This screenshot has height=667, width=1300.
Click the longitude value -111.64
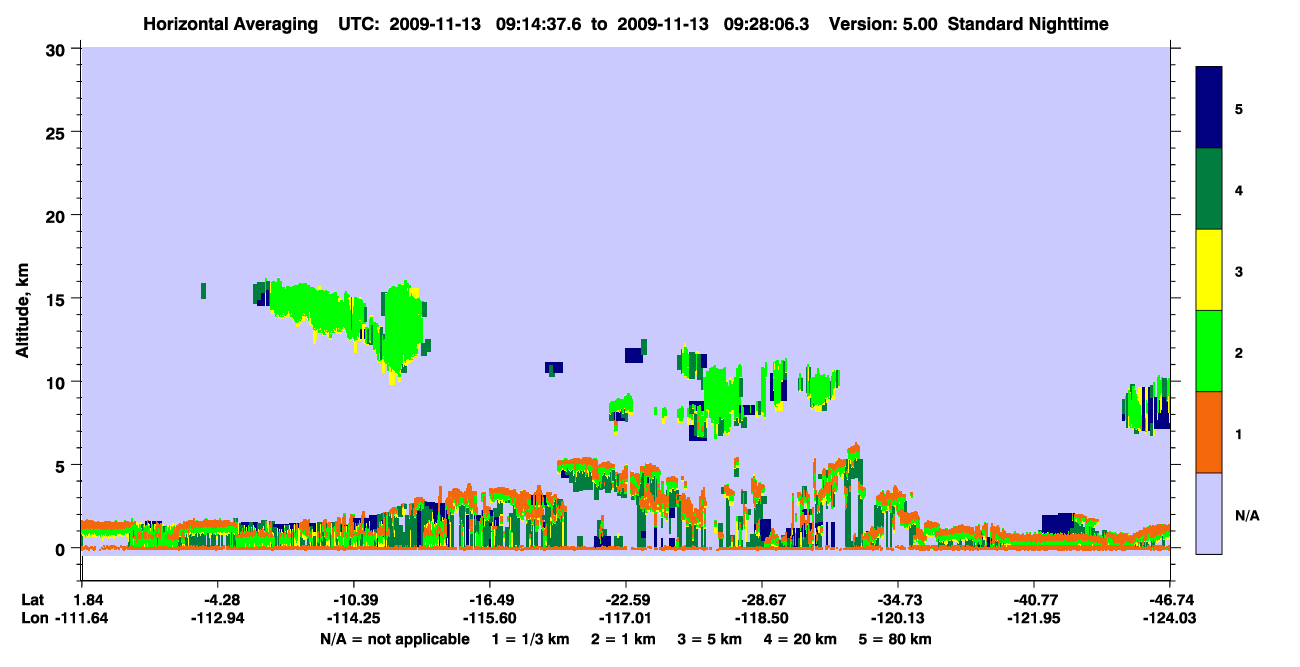[82, 618]
